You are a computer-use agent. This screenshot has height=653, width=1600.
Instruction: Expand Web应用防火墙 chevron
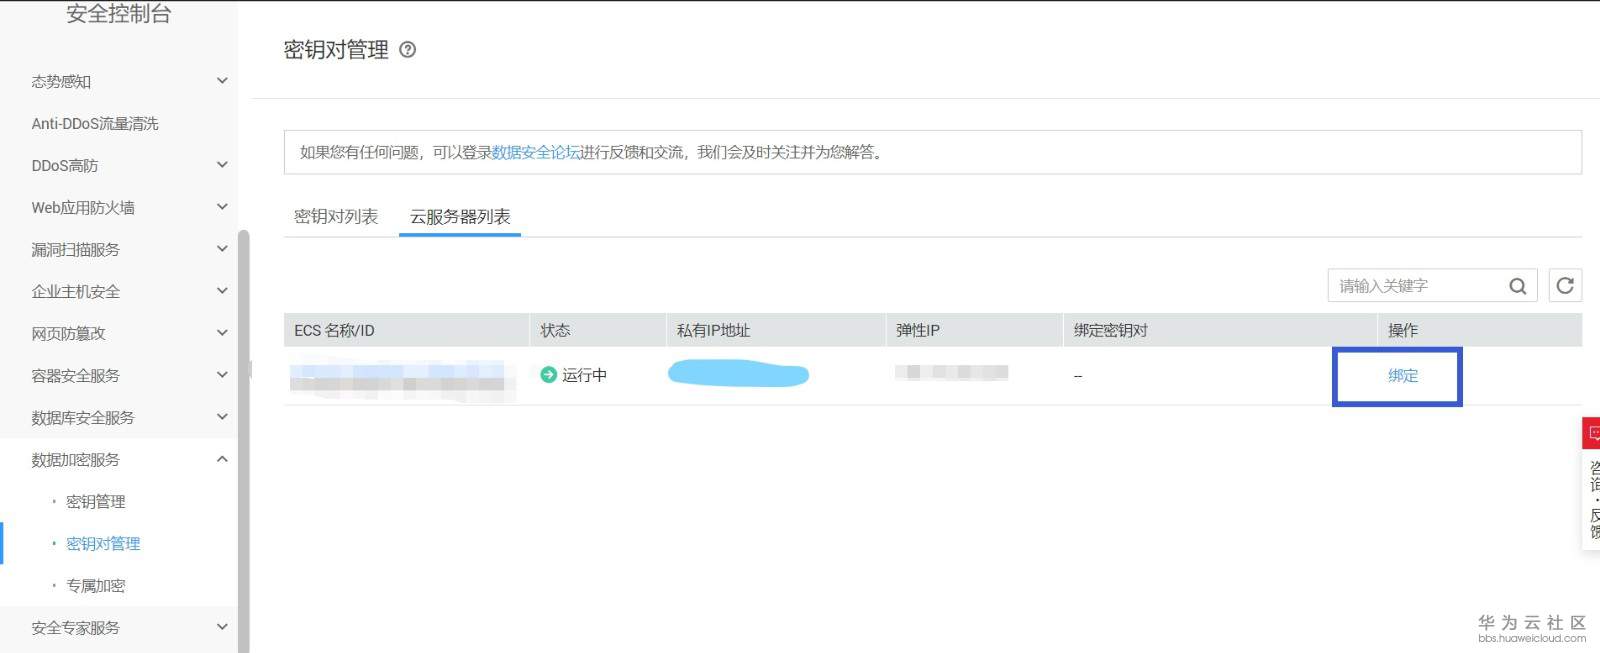click(222, 207)
